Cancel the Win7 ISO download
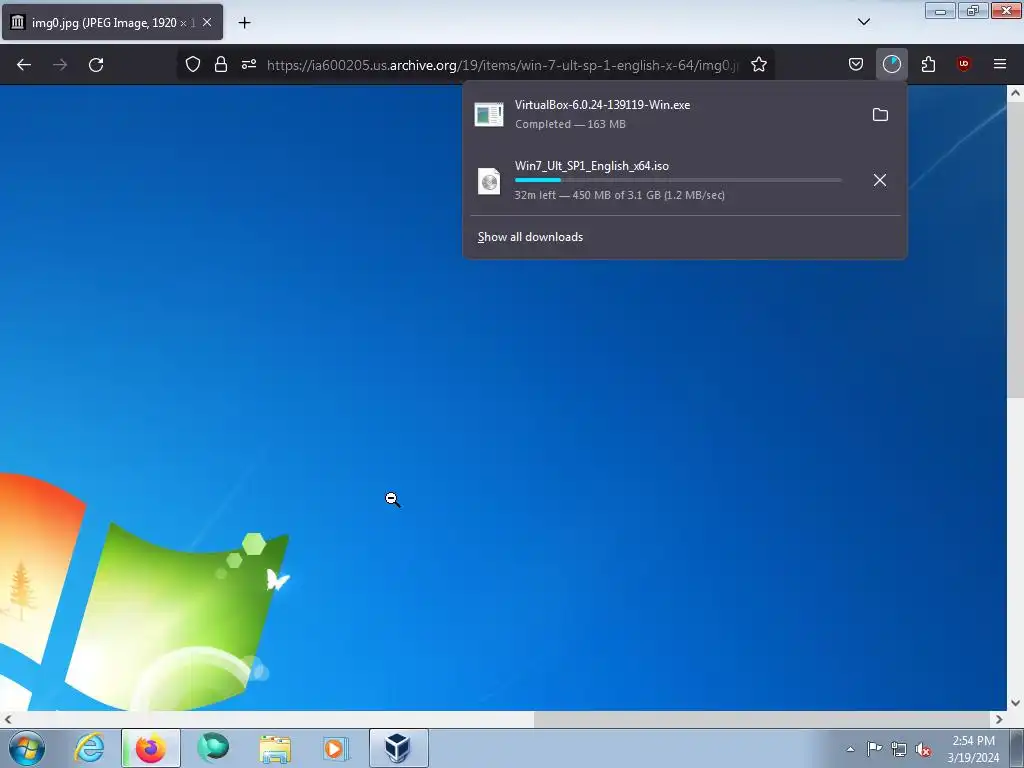Image resolution: width=1024 pixels, height=768 pixels. [880, 180]
